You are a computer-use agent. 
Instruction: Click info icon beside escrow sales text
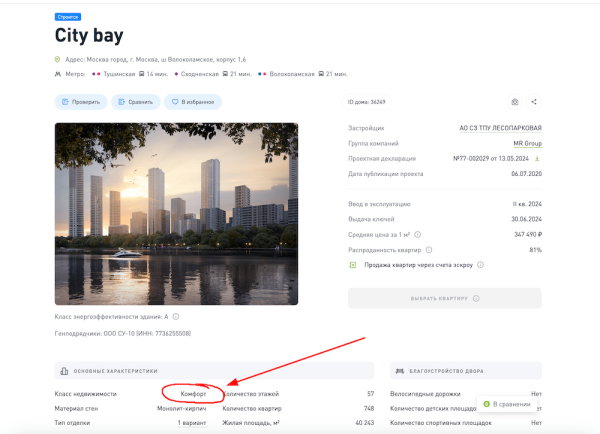[x=480, y=265]
